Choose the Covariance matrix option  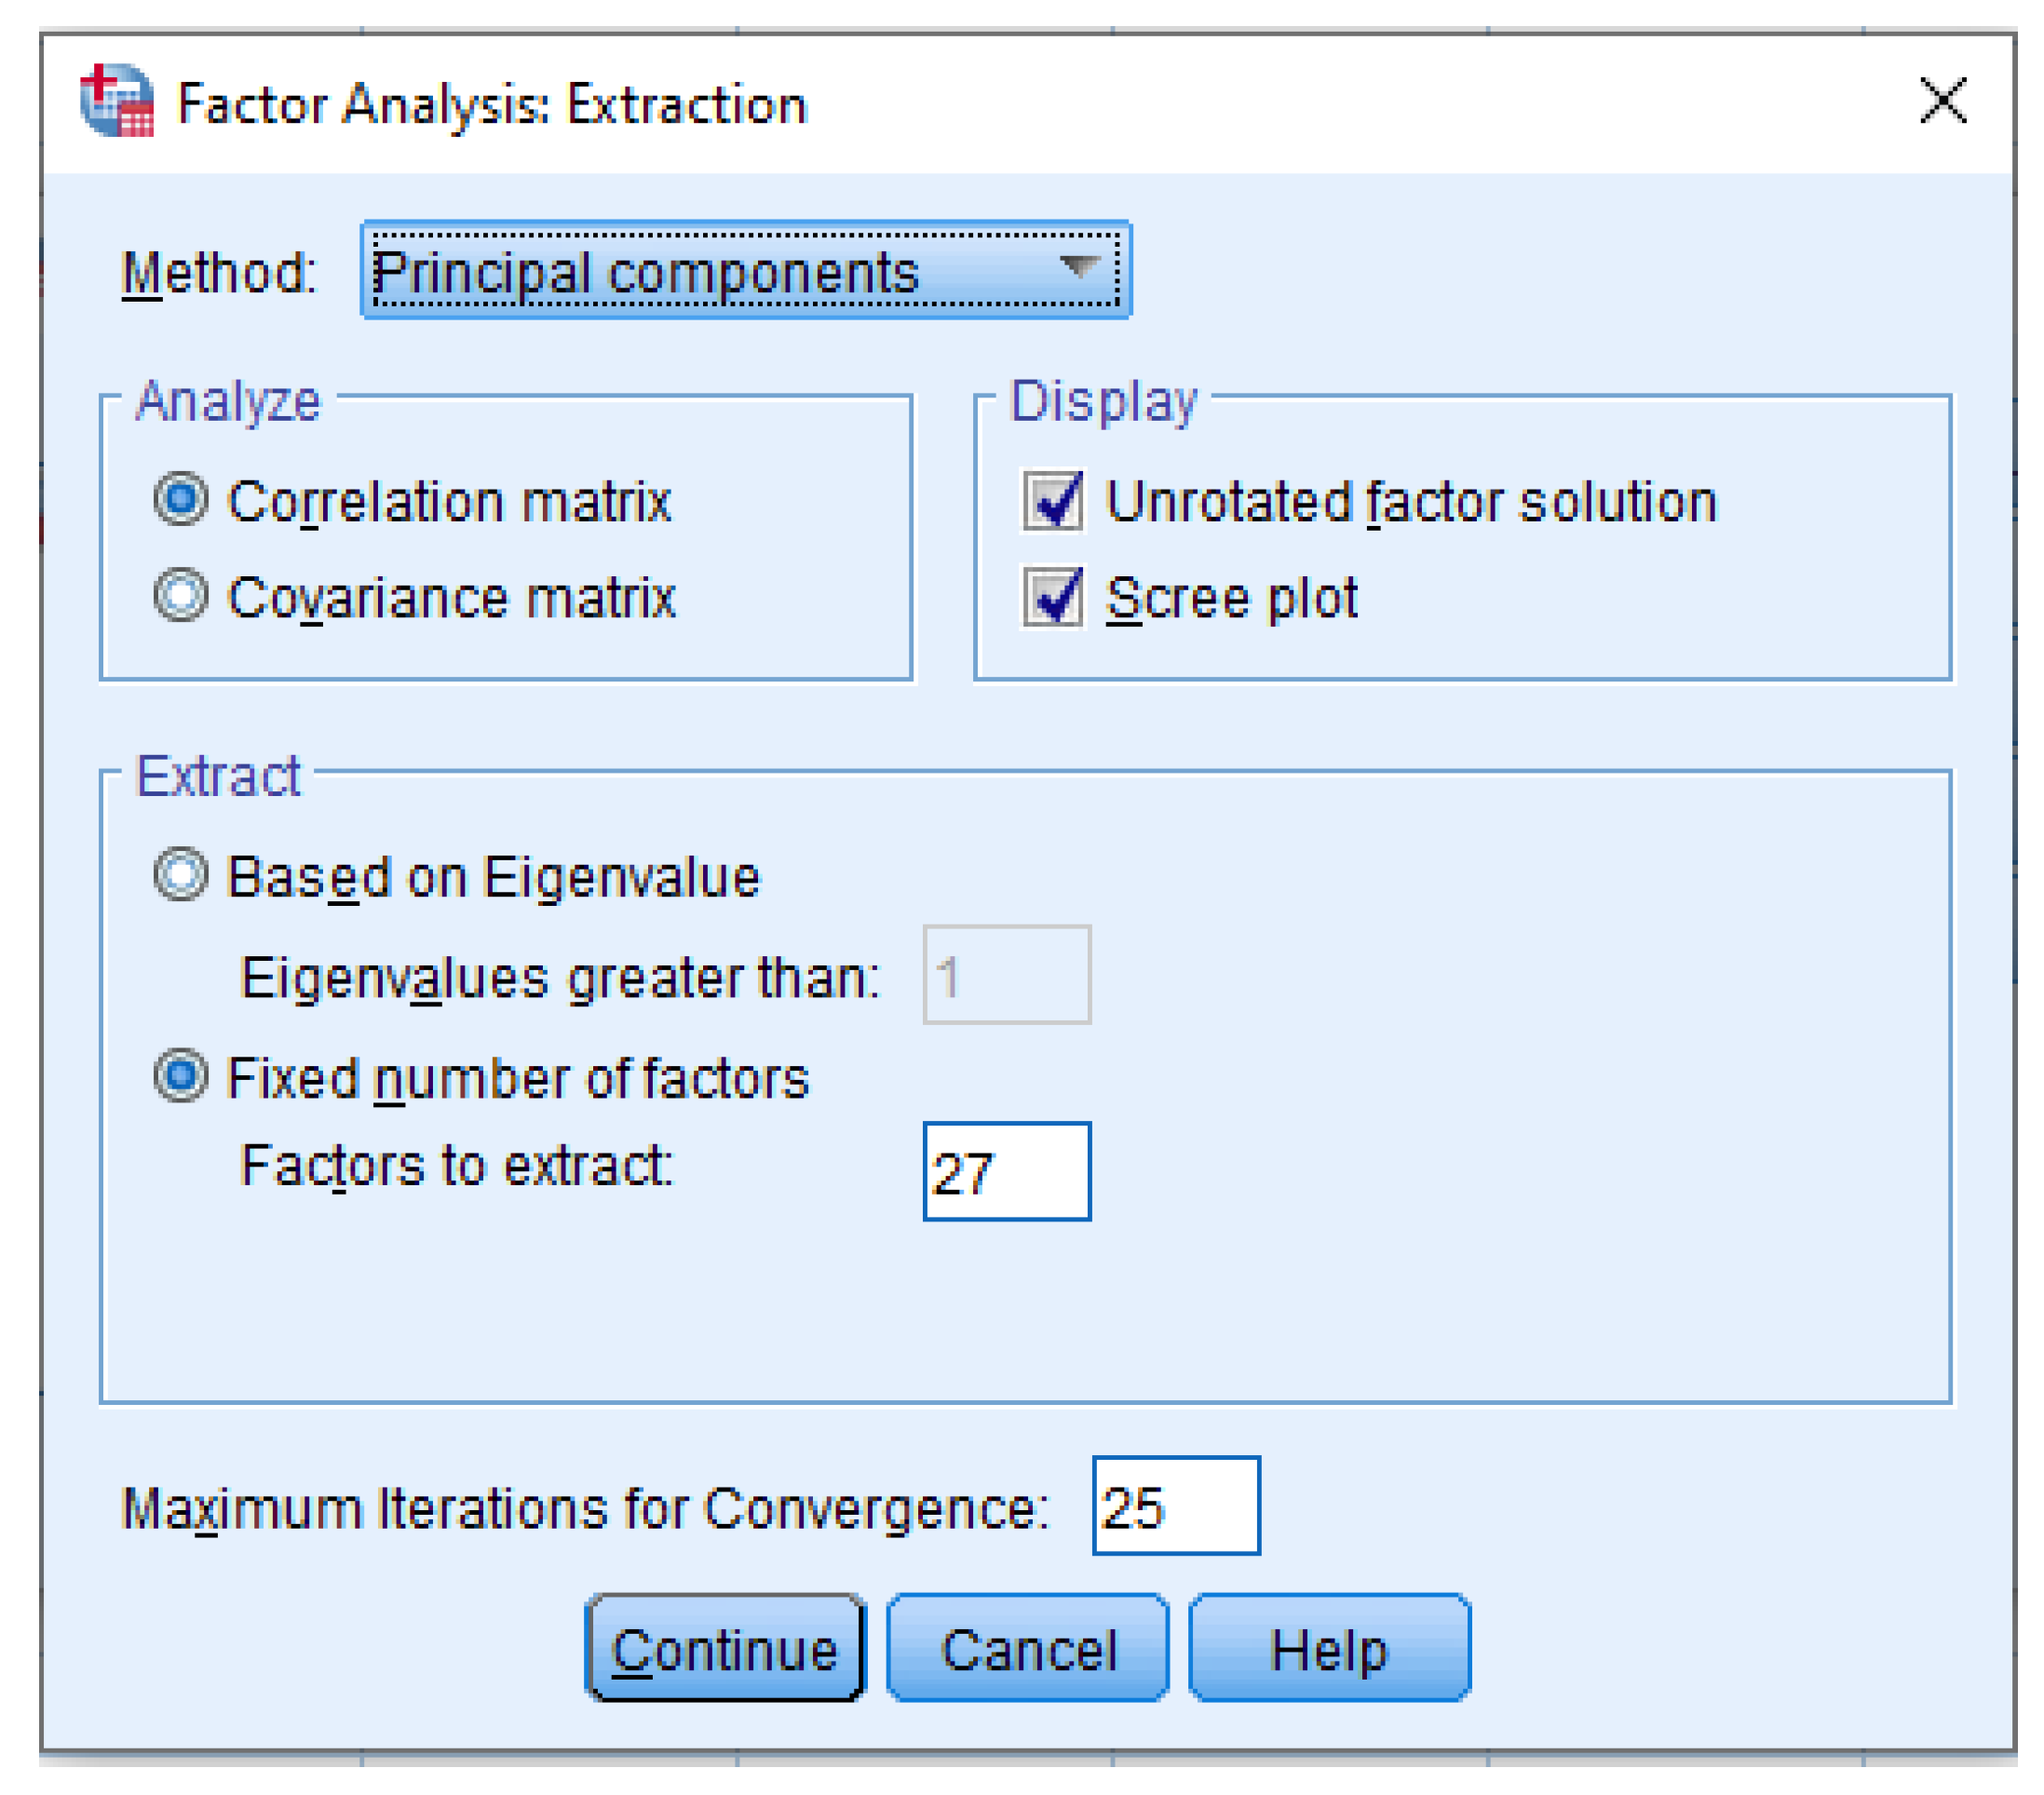pos(181,596)
